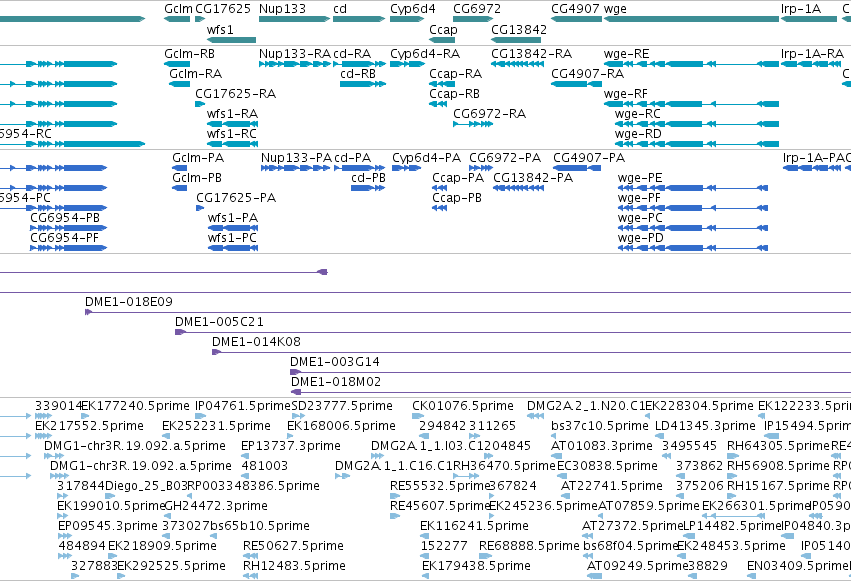Select the Gclm-RA transcript label
Image resolution: width=851 pixels, height=581 pixels.
point(195,74)
